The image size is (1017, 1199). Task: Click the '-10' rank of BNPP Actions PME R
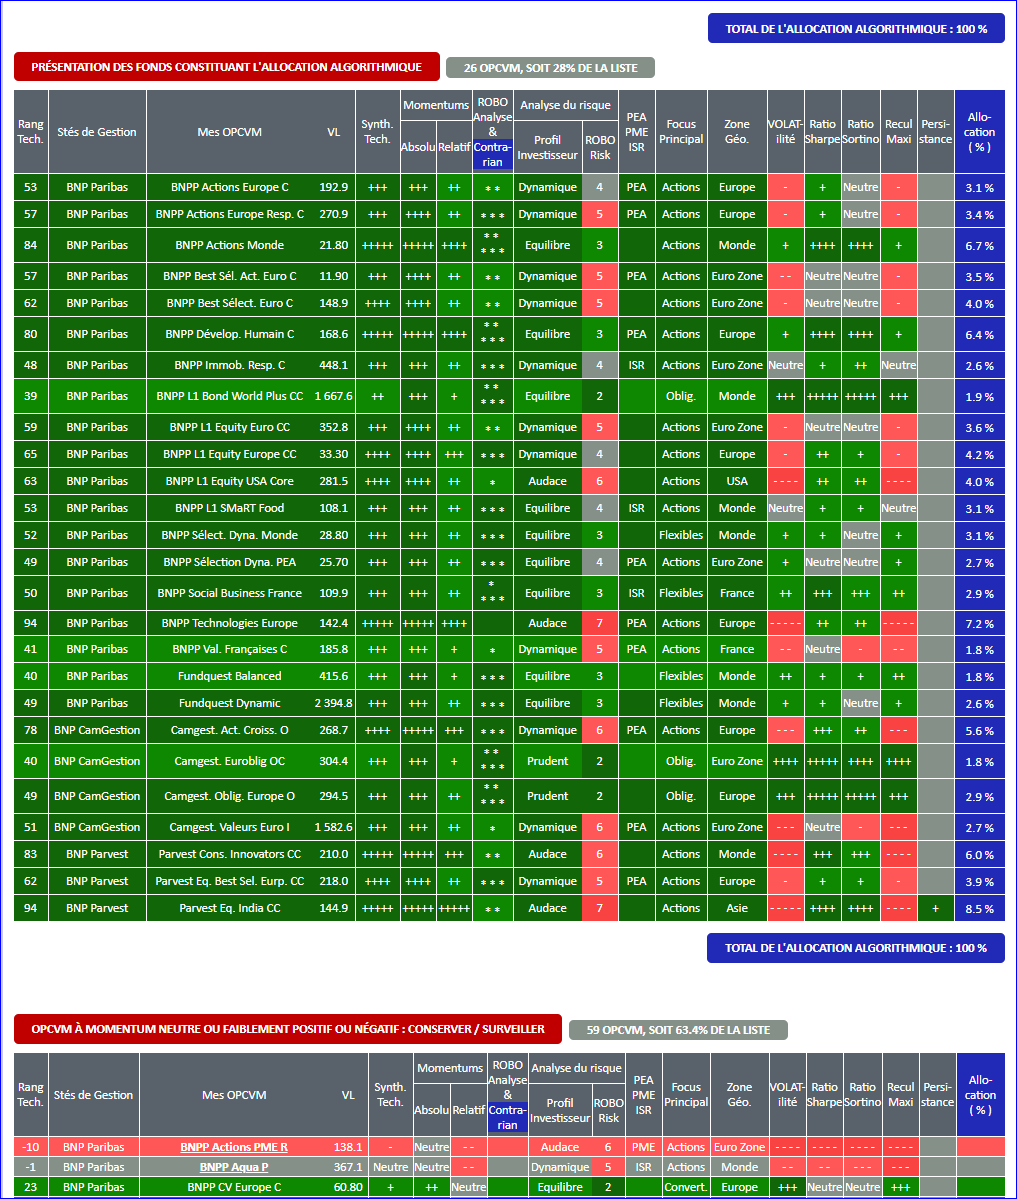[31, 1146]
